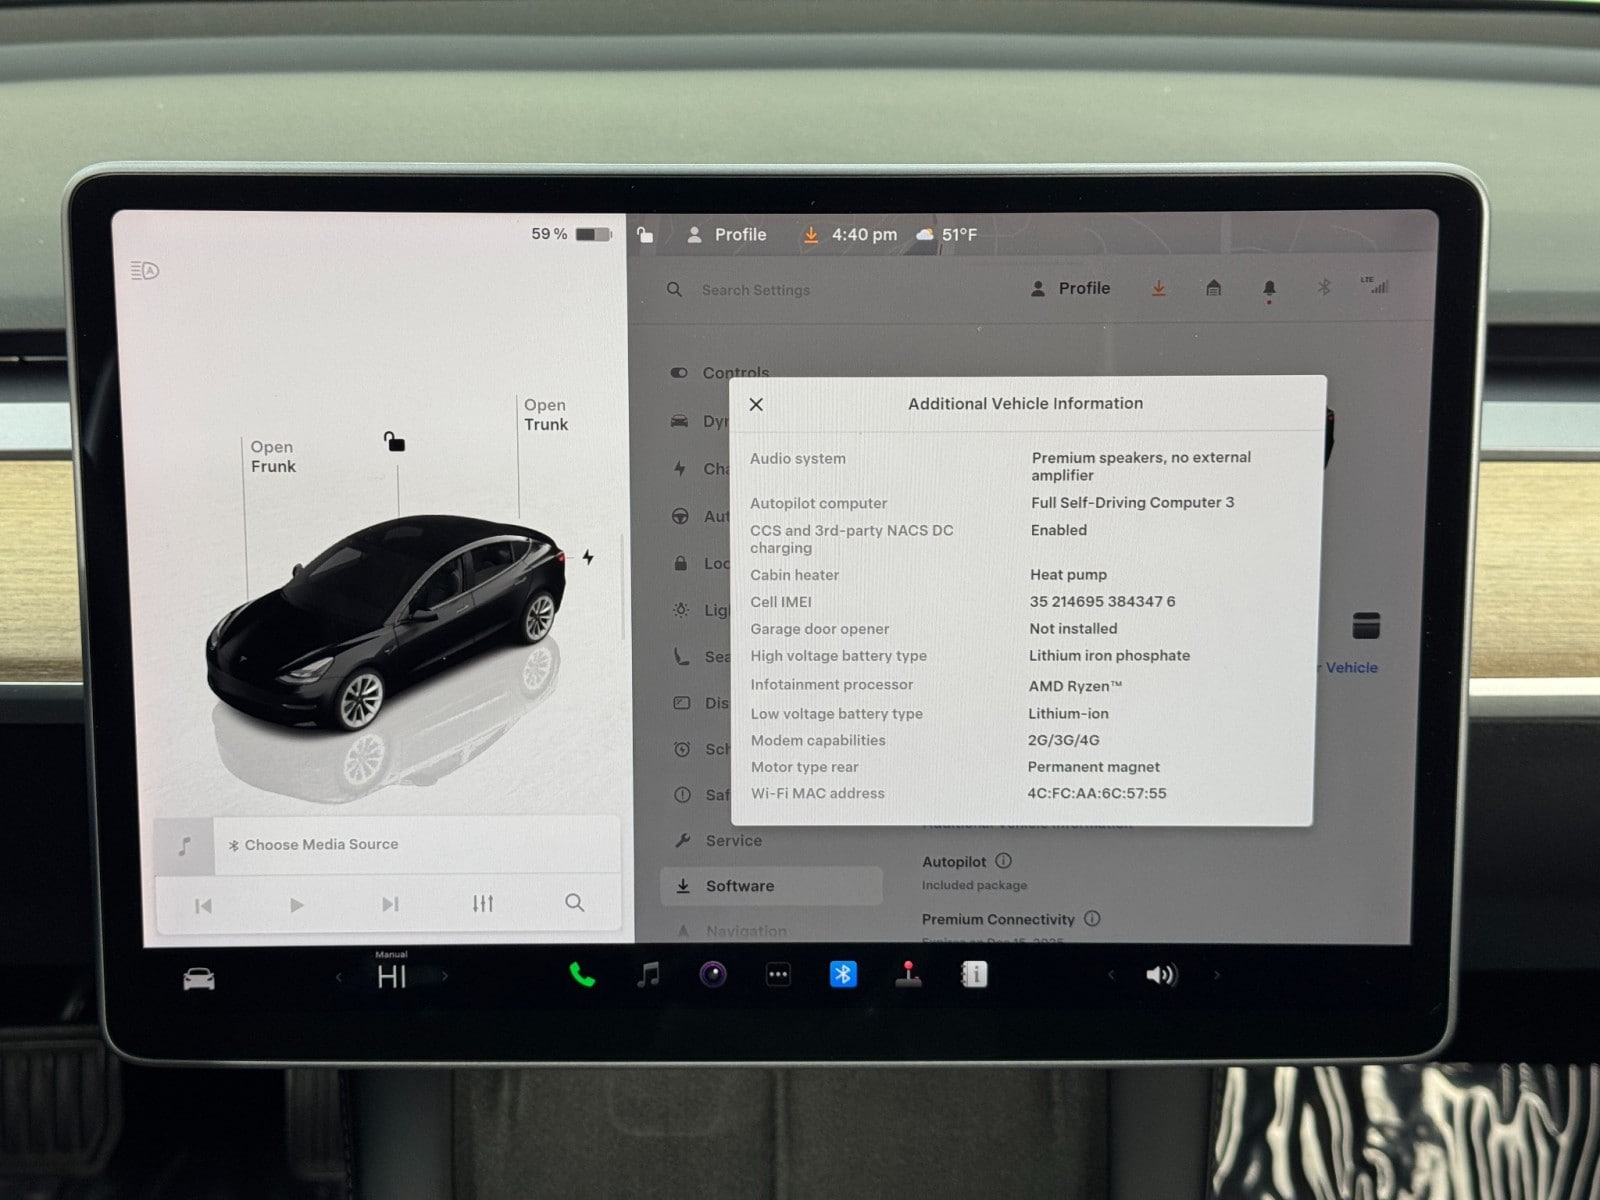Open the dashcam camera app
This screenshot has height=1200, width=1600.
tap(713, 974)
